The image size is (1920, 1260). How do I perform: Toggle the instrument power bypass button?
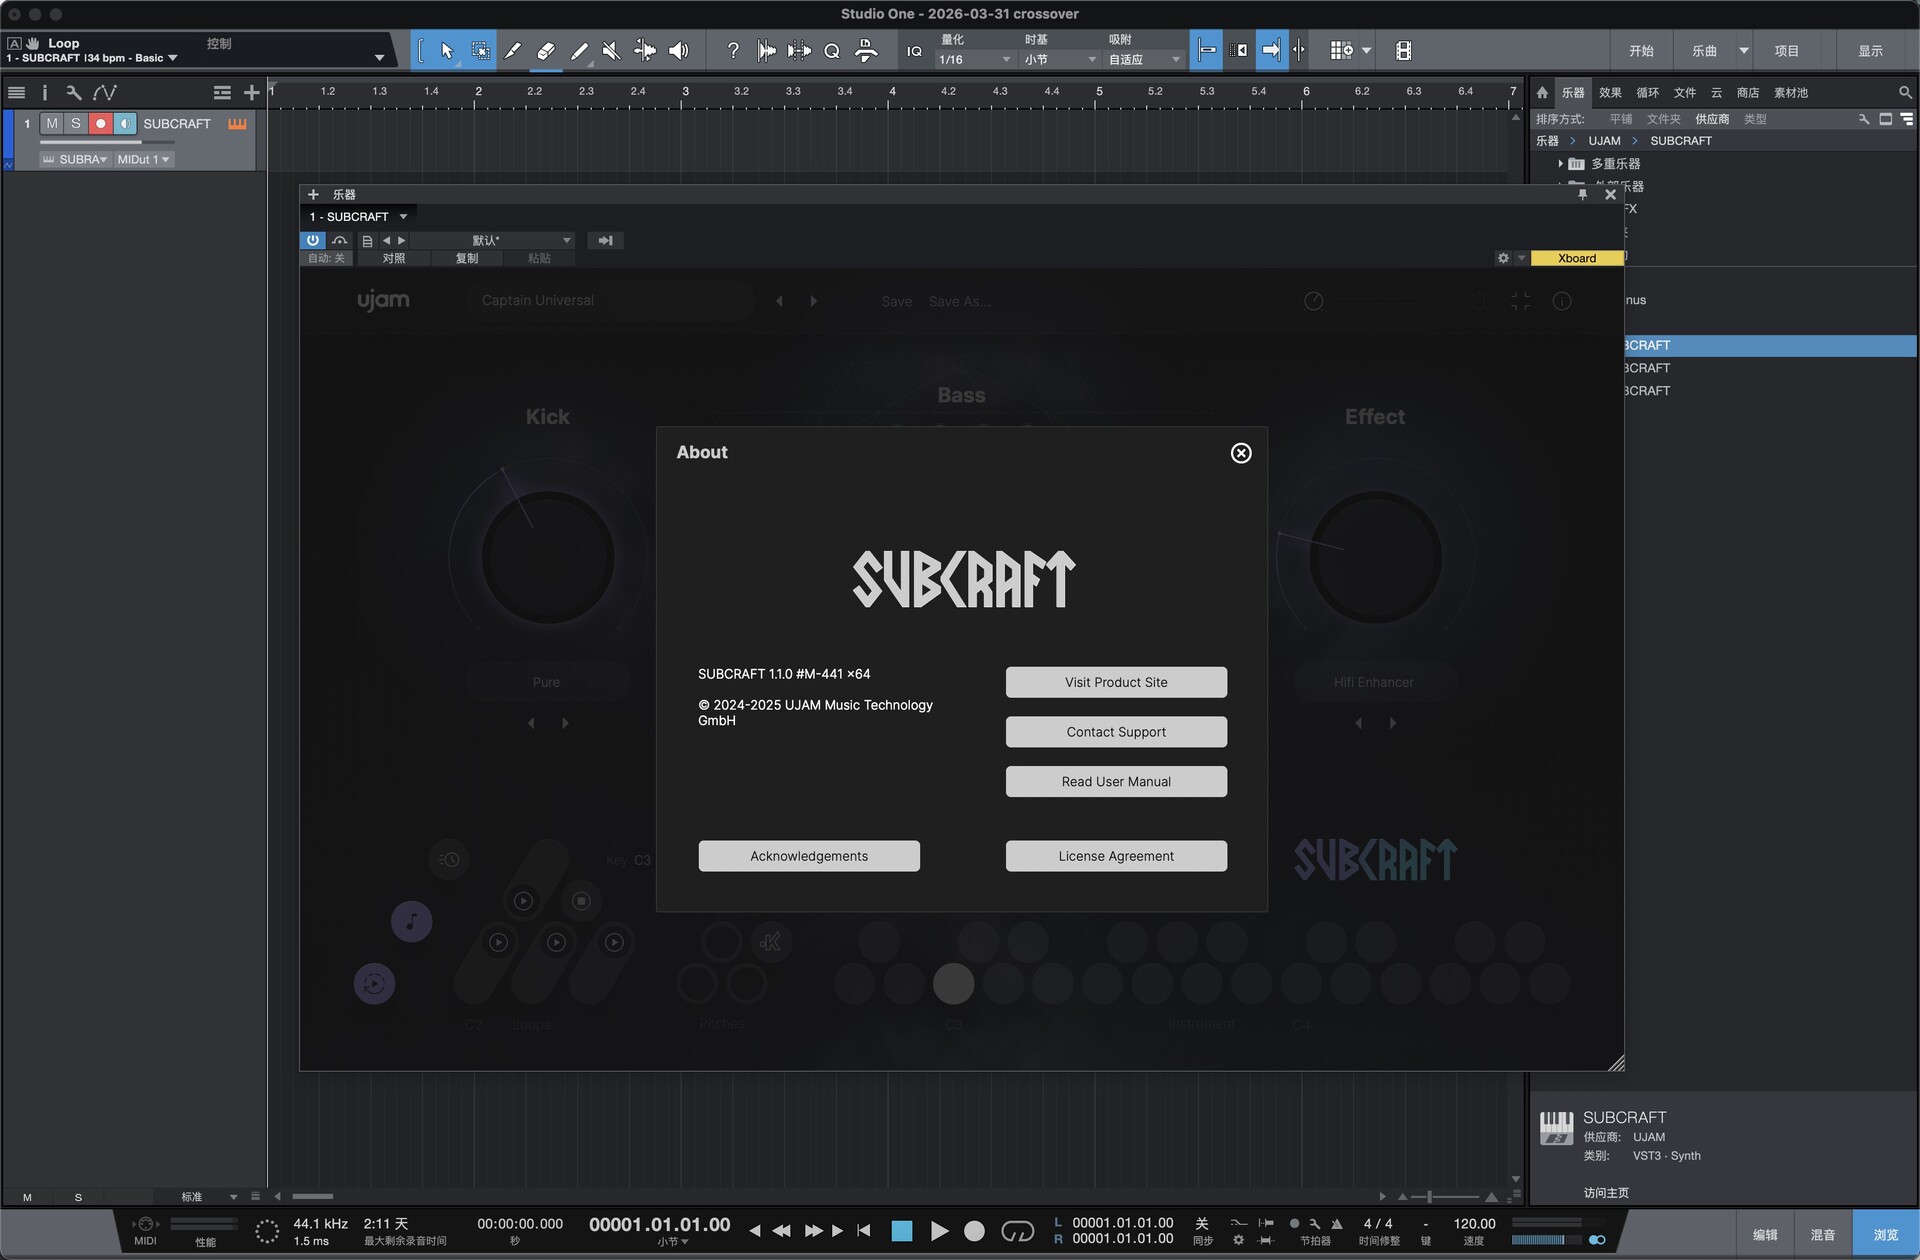coord(313,240)
